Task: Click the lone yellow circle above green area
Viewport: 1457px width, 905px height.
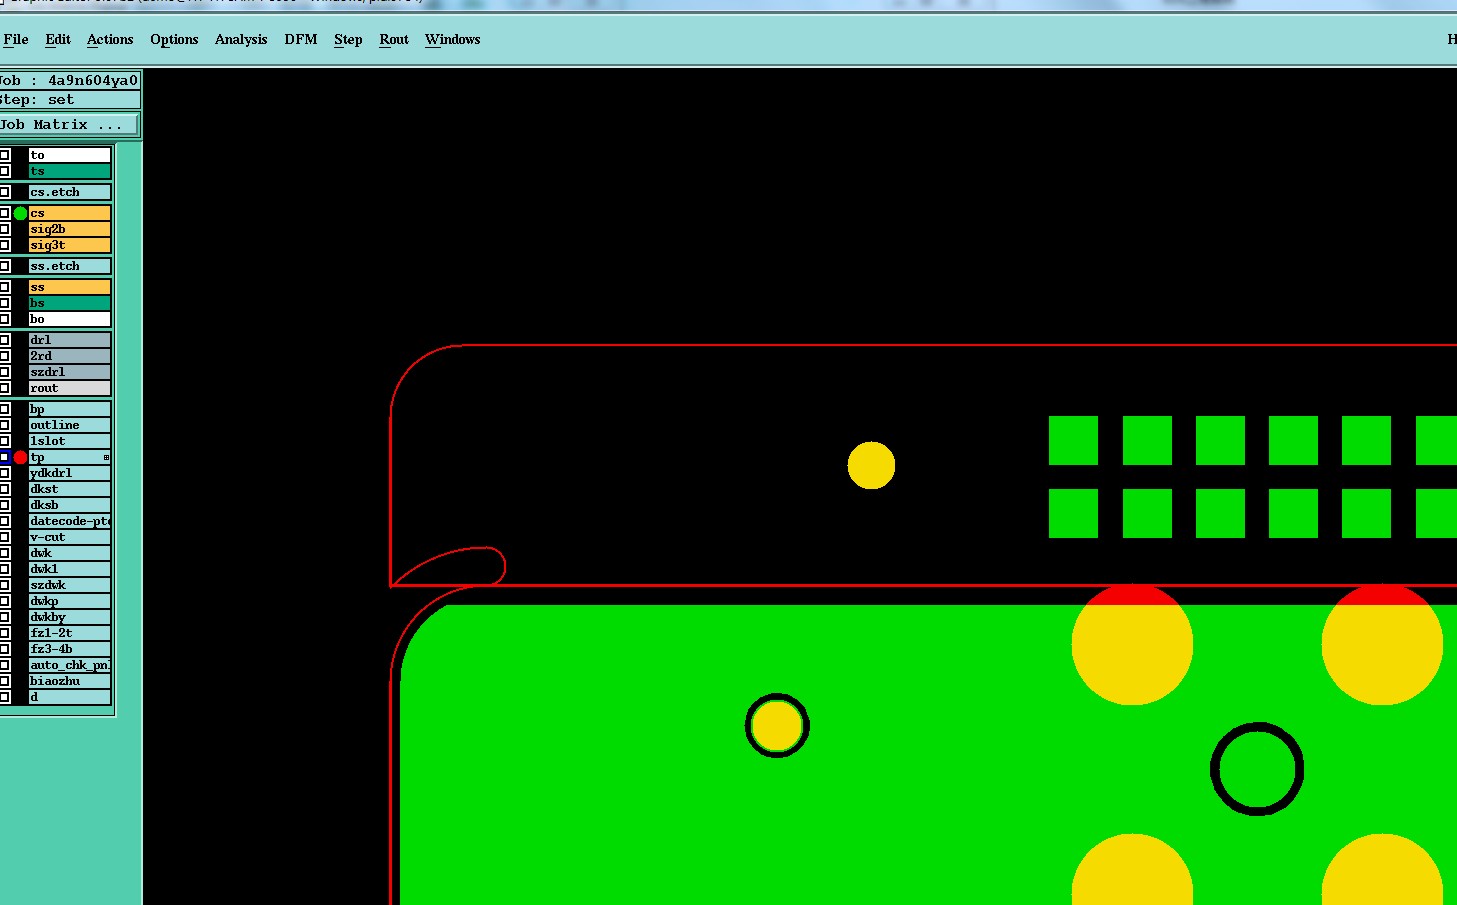Action: (871, 465)
